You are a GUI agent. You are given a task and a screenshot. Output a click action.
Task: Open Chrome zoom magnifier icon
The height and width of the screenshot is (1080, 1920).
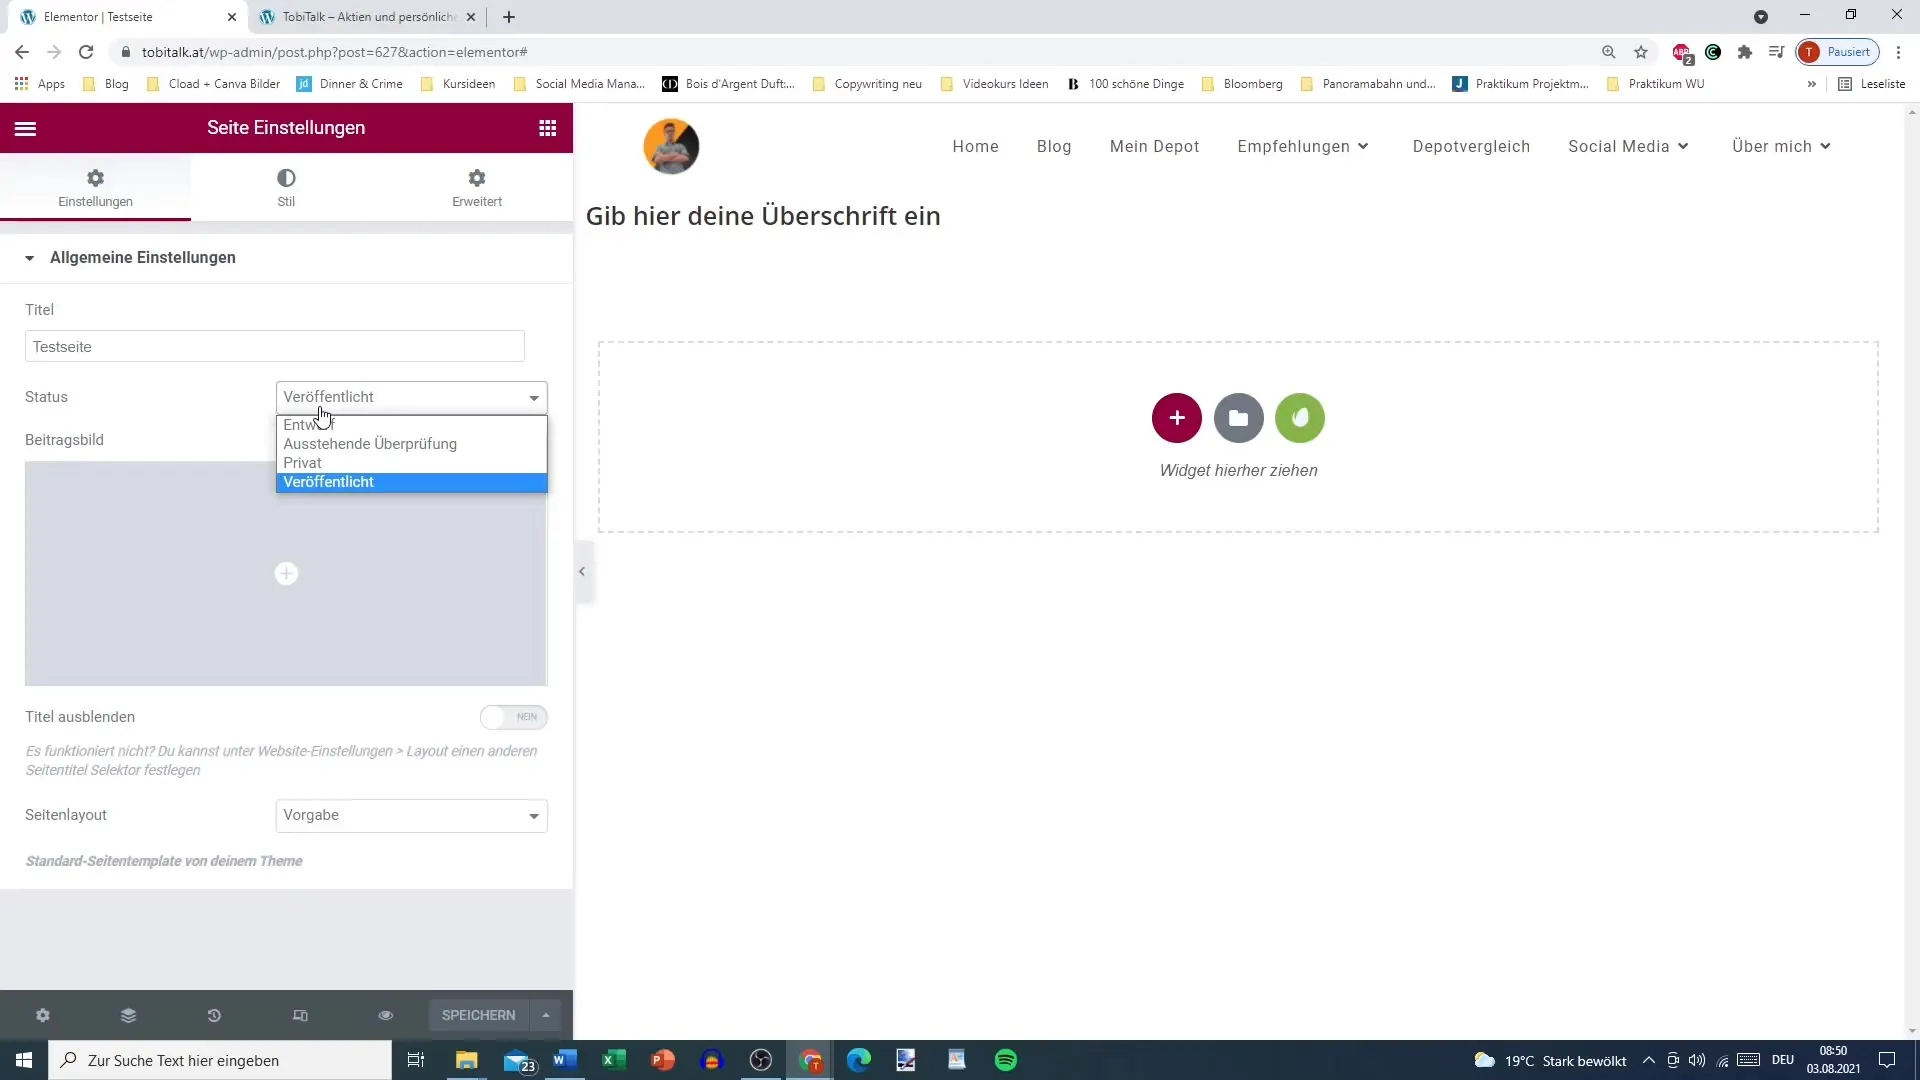point(1609,52)
